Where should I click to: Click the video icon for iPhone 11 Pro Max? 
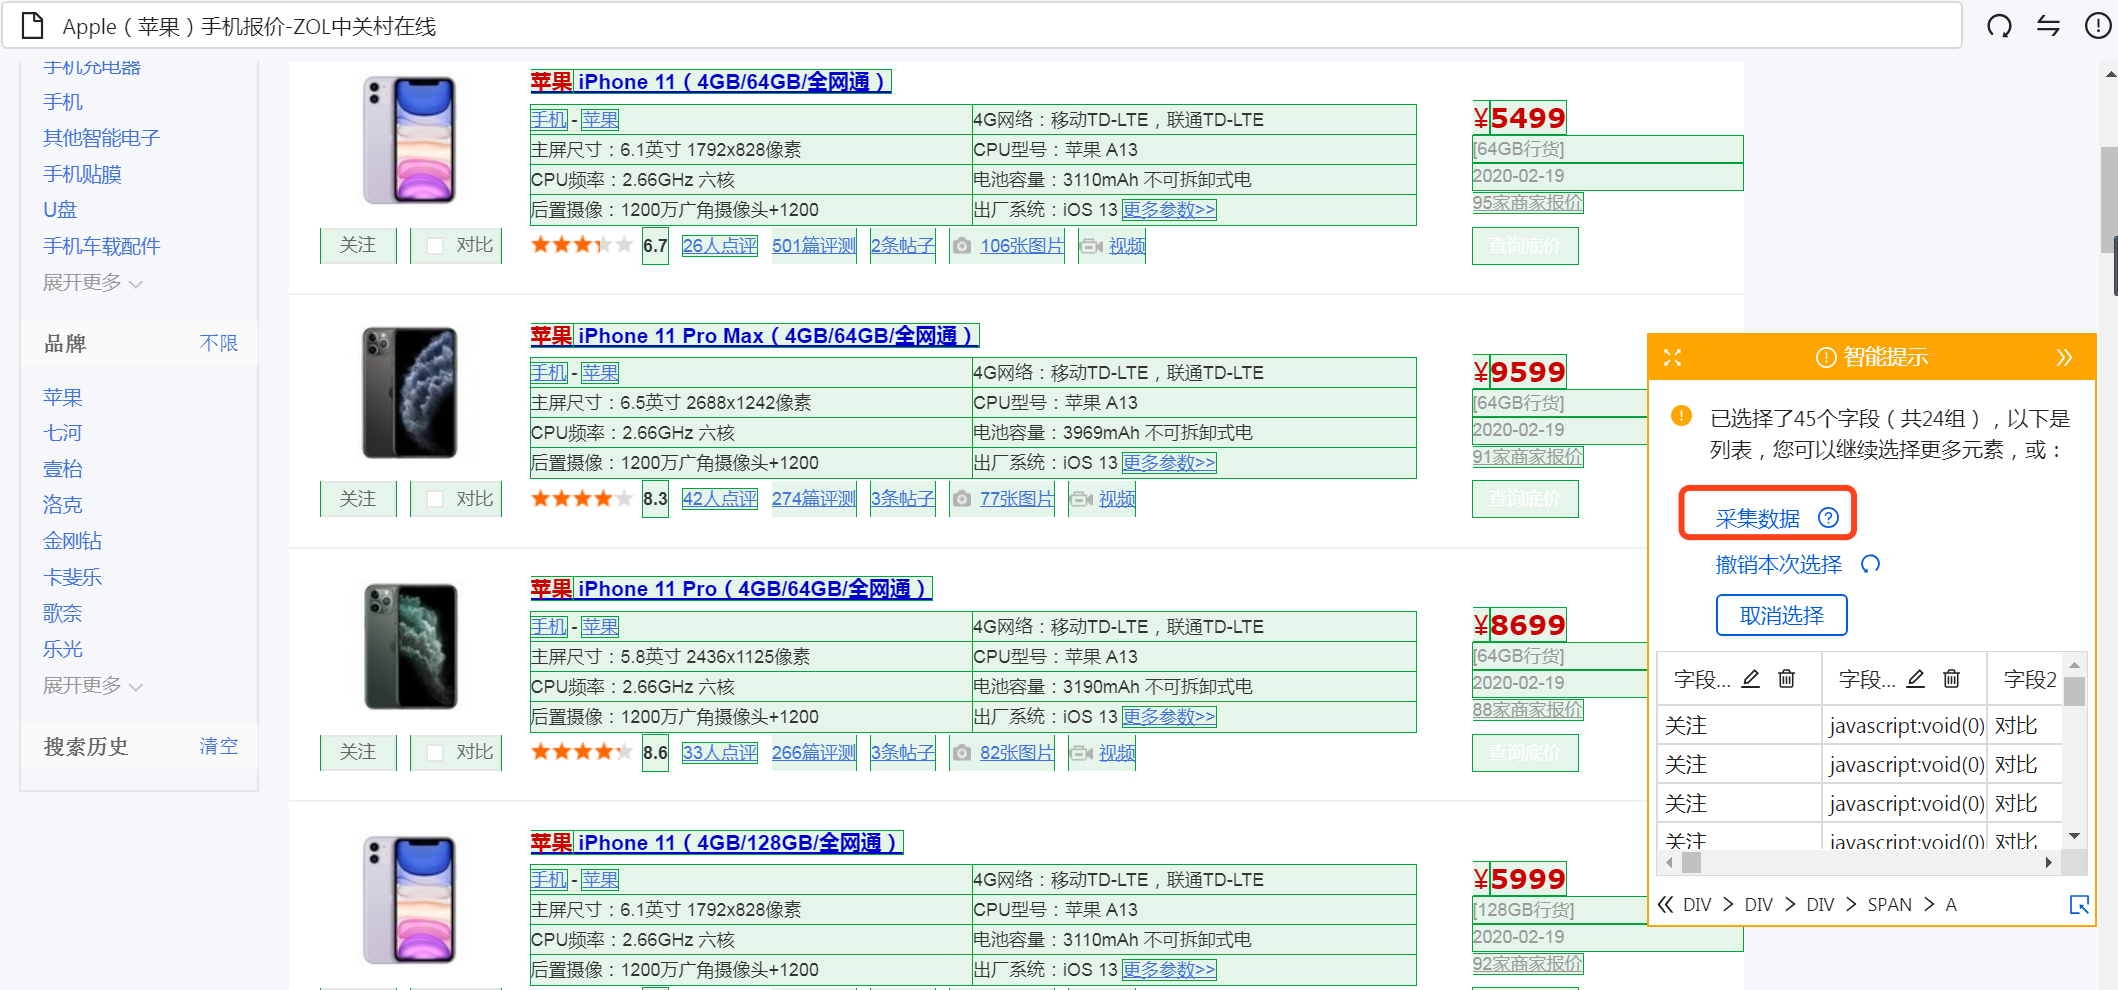pyautogui.click(x=1081, y=499)
